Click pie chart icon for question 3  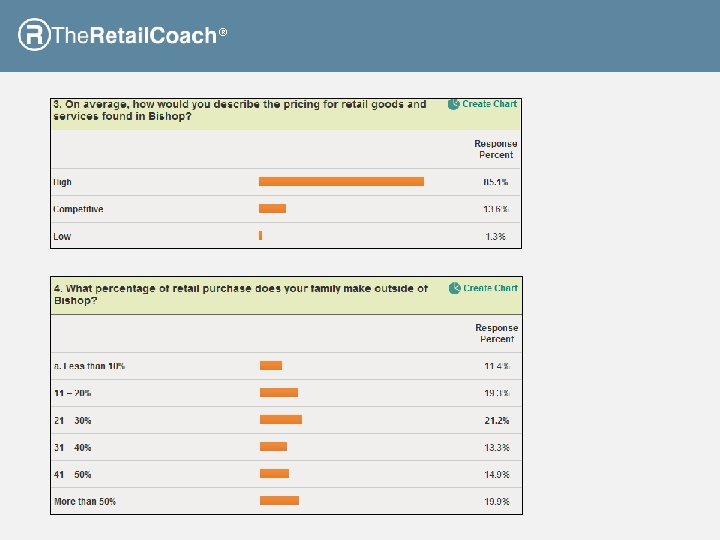(x=454, y=104)
